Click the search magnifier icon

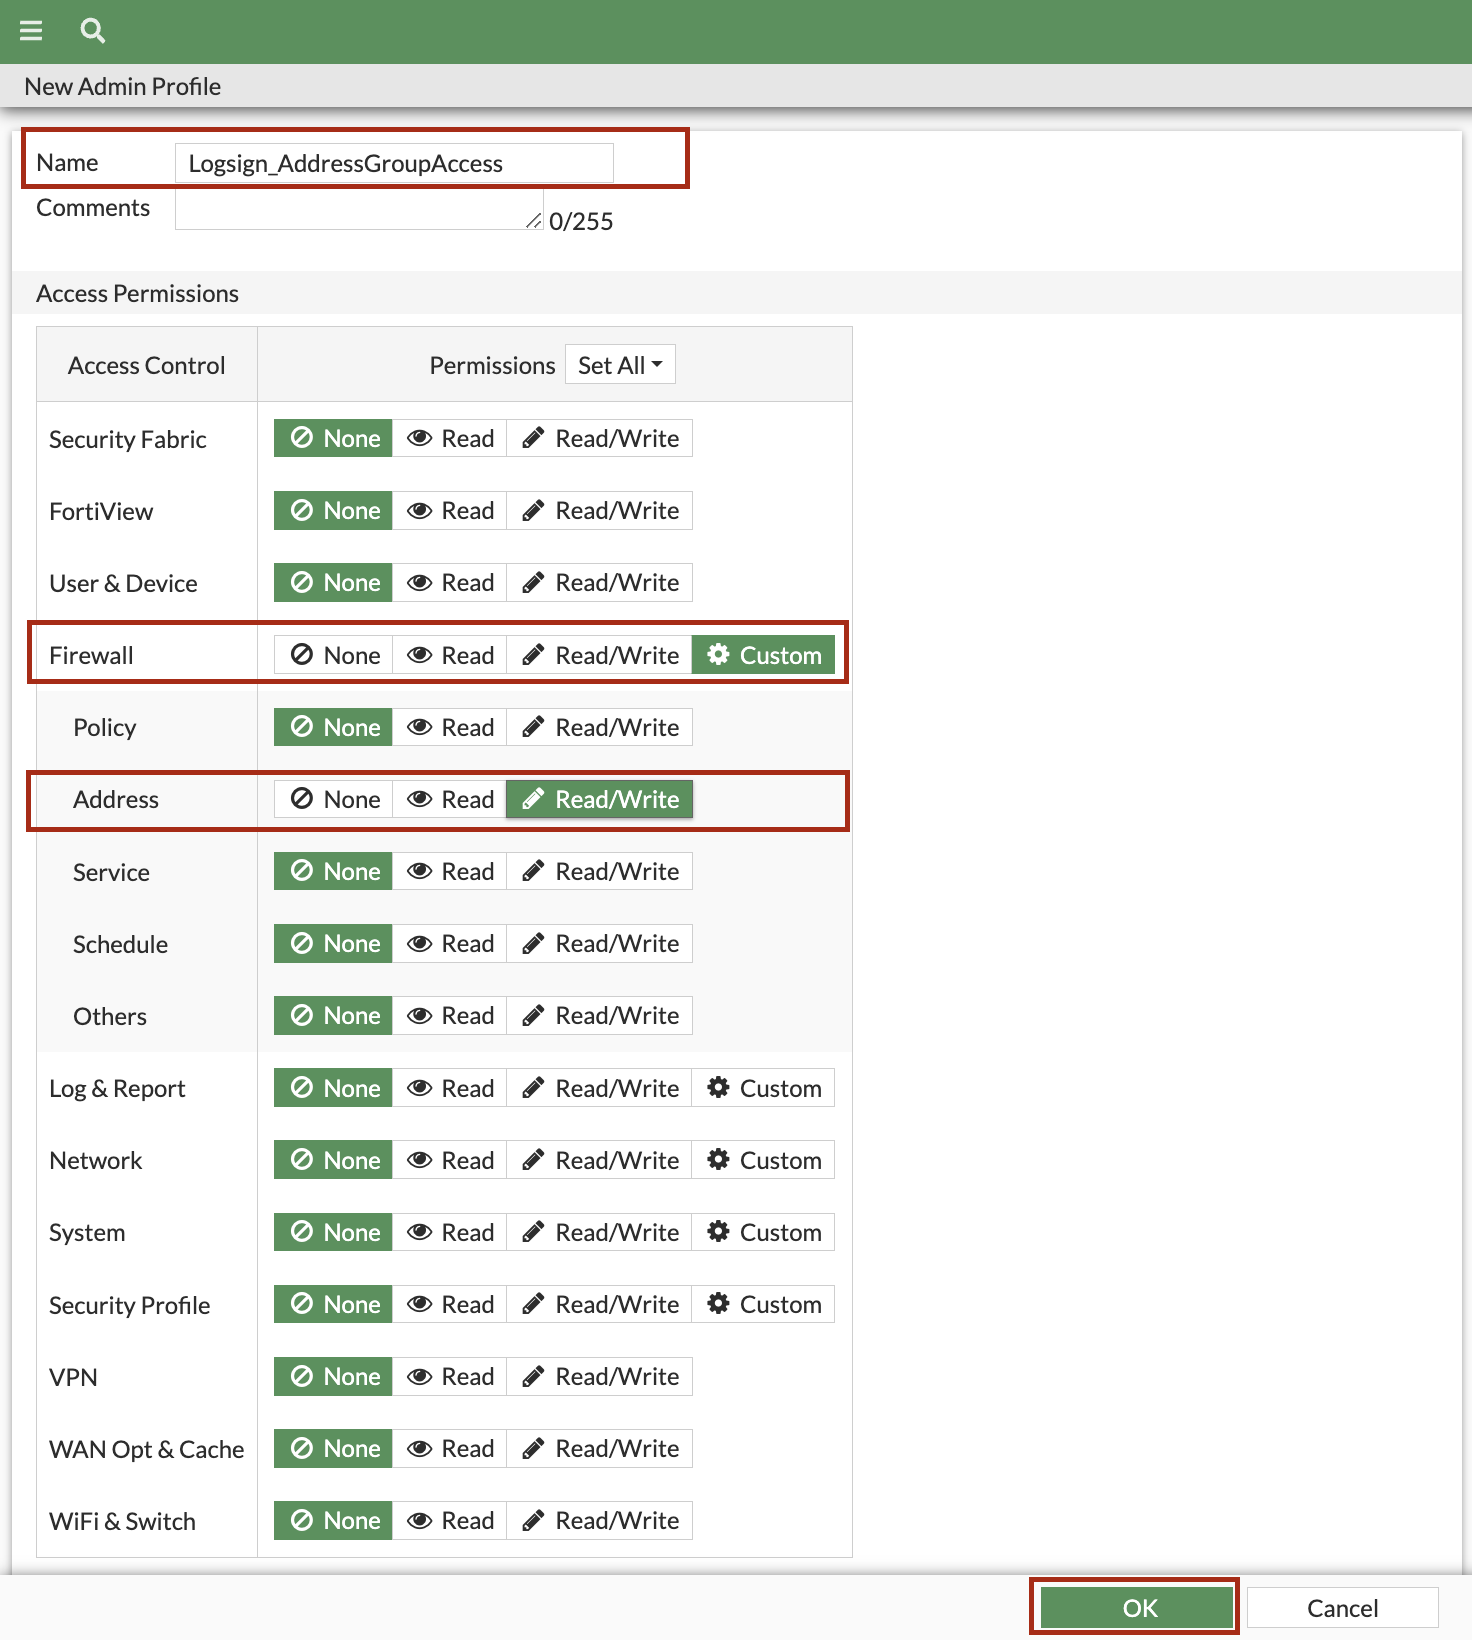93,31
